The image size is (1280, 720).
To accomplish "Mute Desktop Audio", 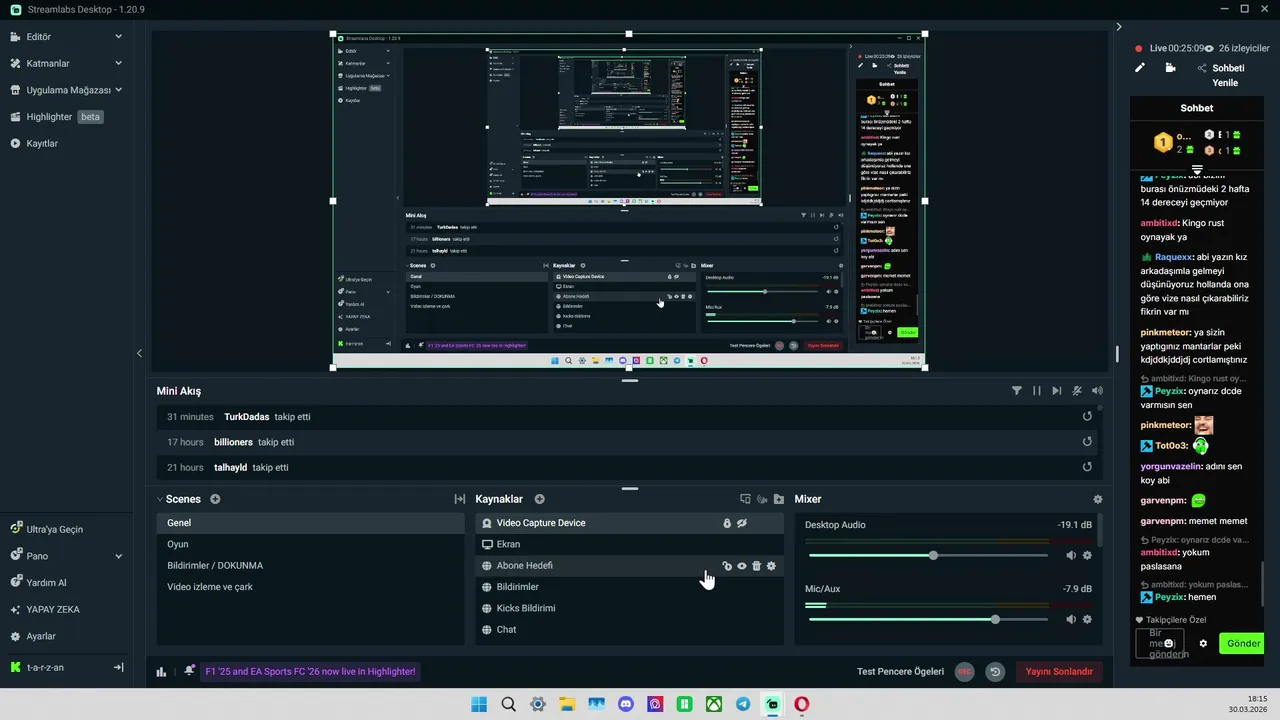I will coord(1071,555).
